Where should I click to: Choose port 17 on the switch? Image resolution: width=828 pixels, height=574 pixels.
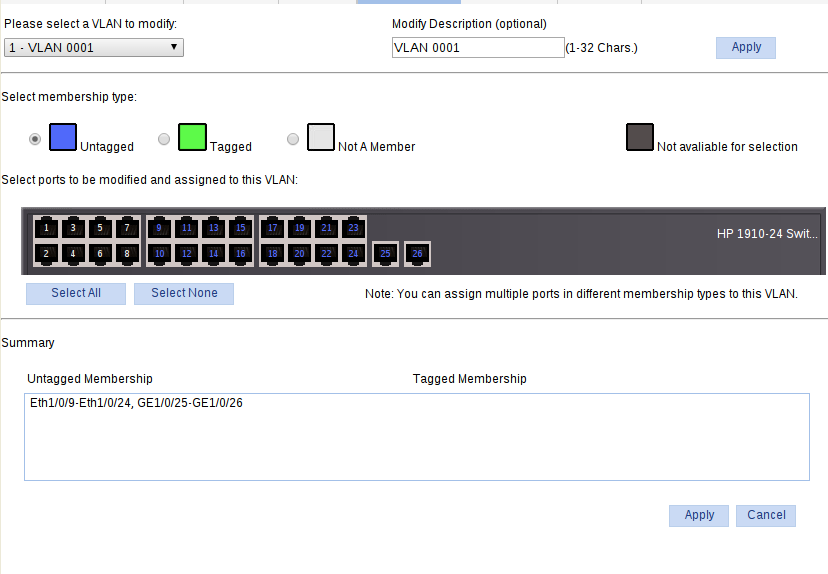pos(272,228)
